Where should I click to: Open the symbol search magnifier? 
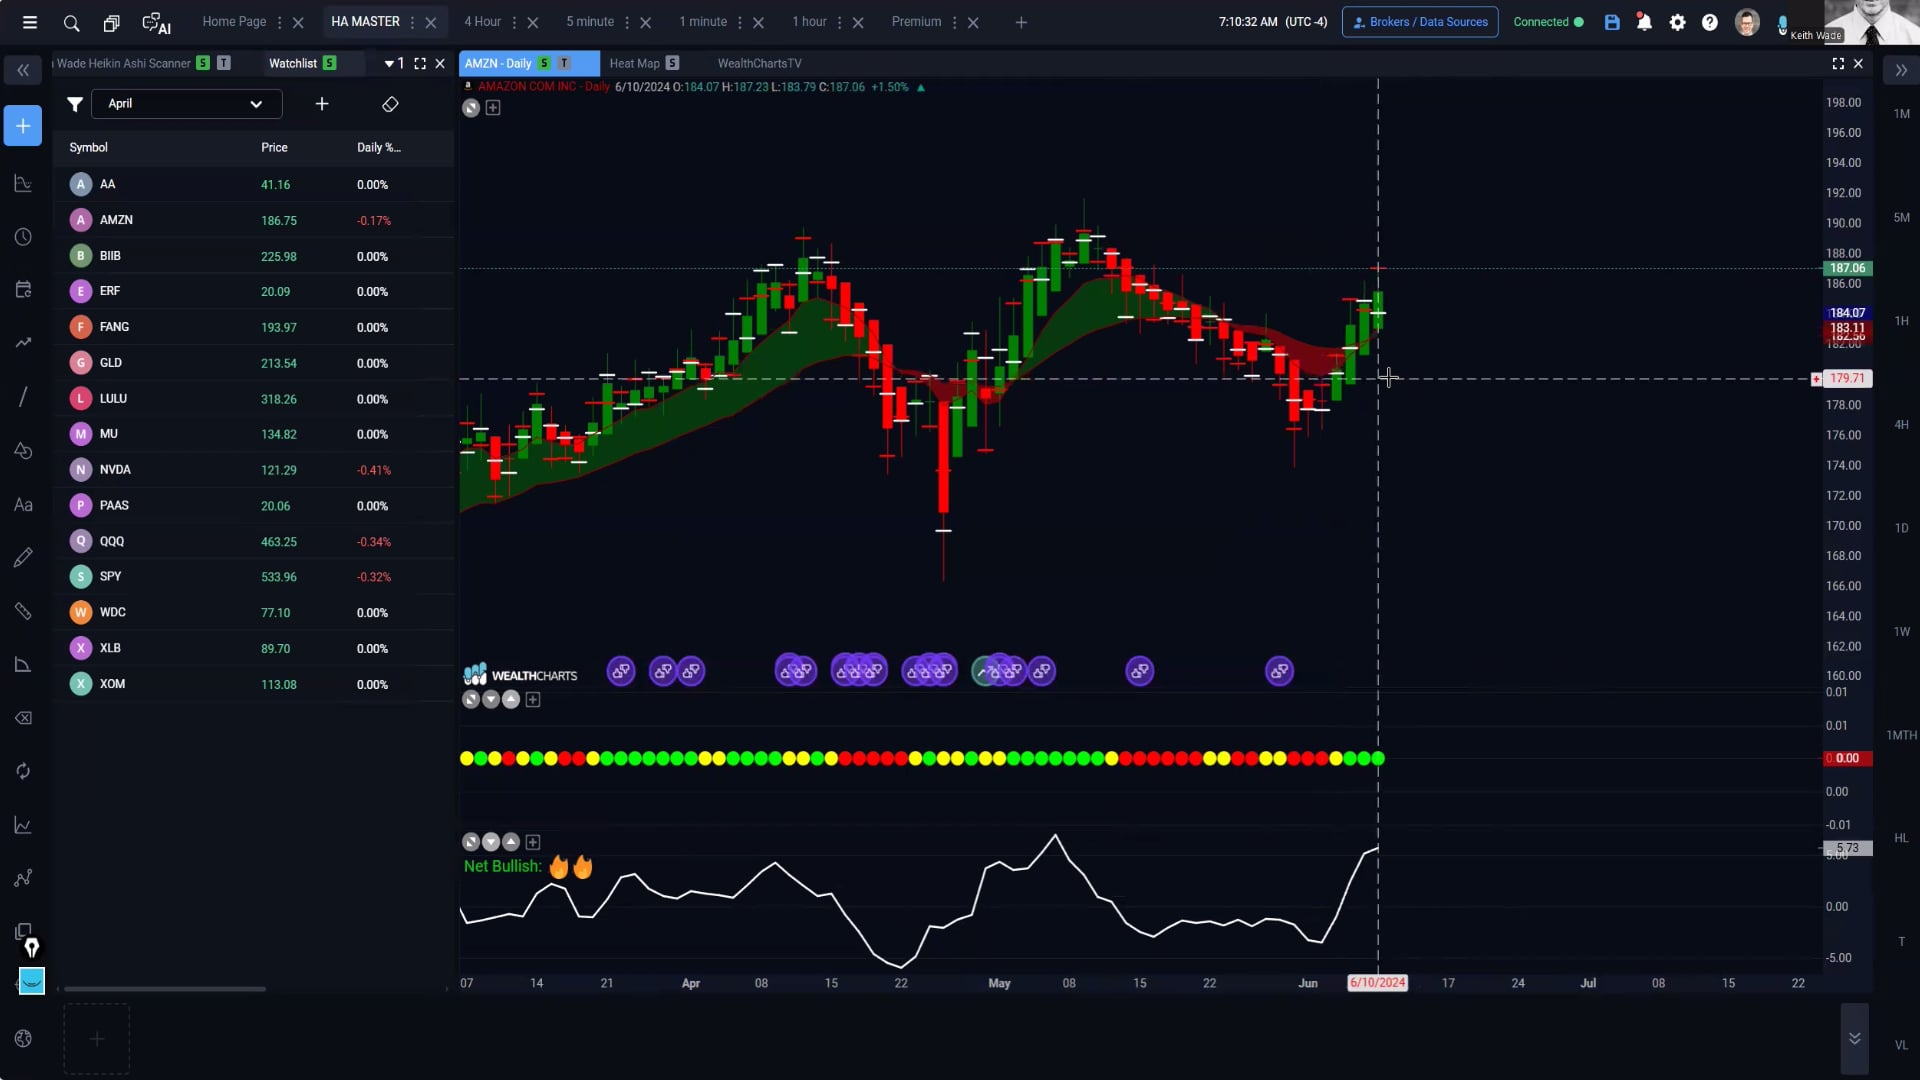click(71, 22)
